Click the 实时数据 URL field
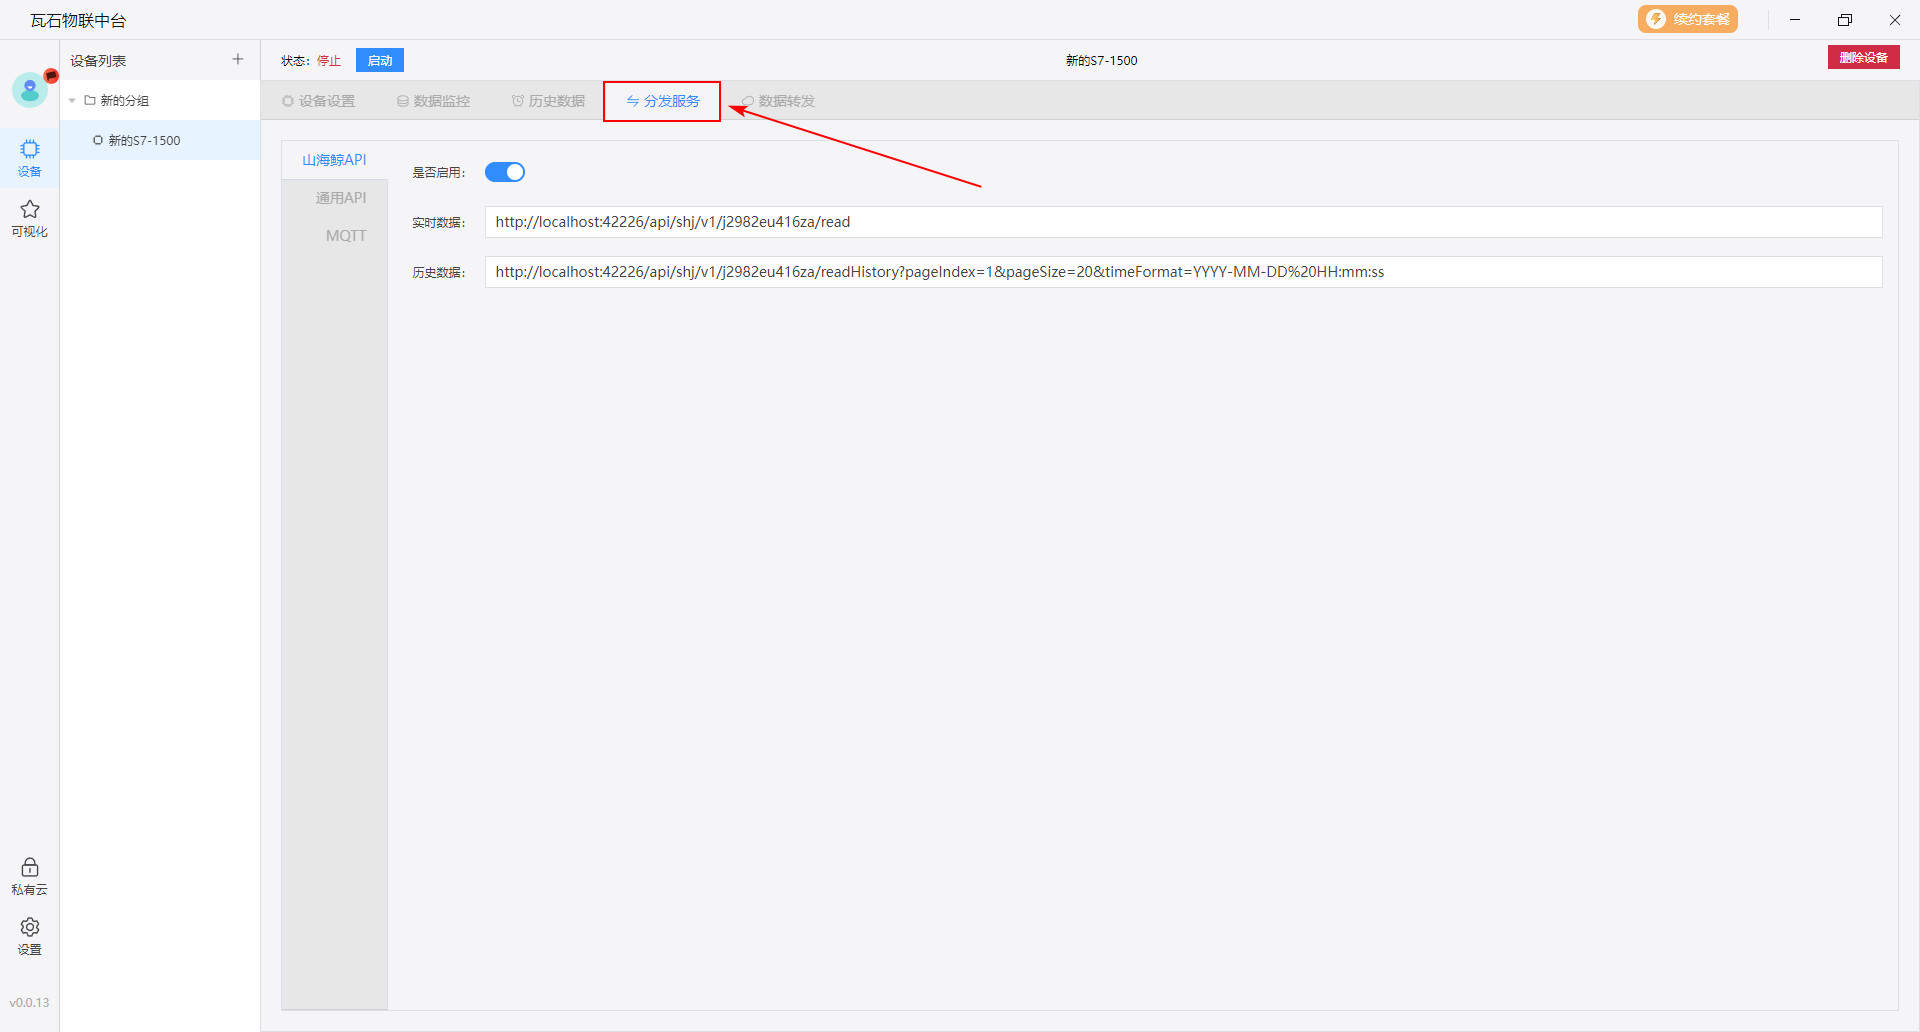Screen dimensions: 1920x1032 click(1183, 222)
